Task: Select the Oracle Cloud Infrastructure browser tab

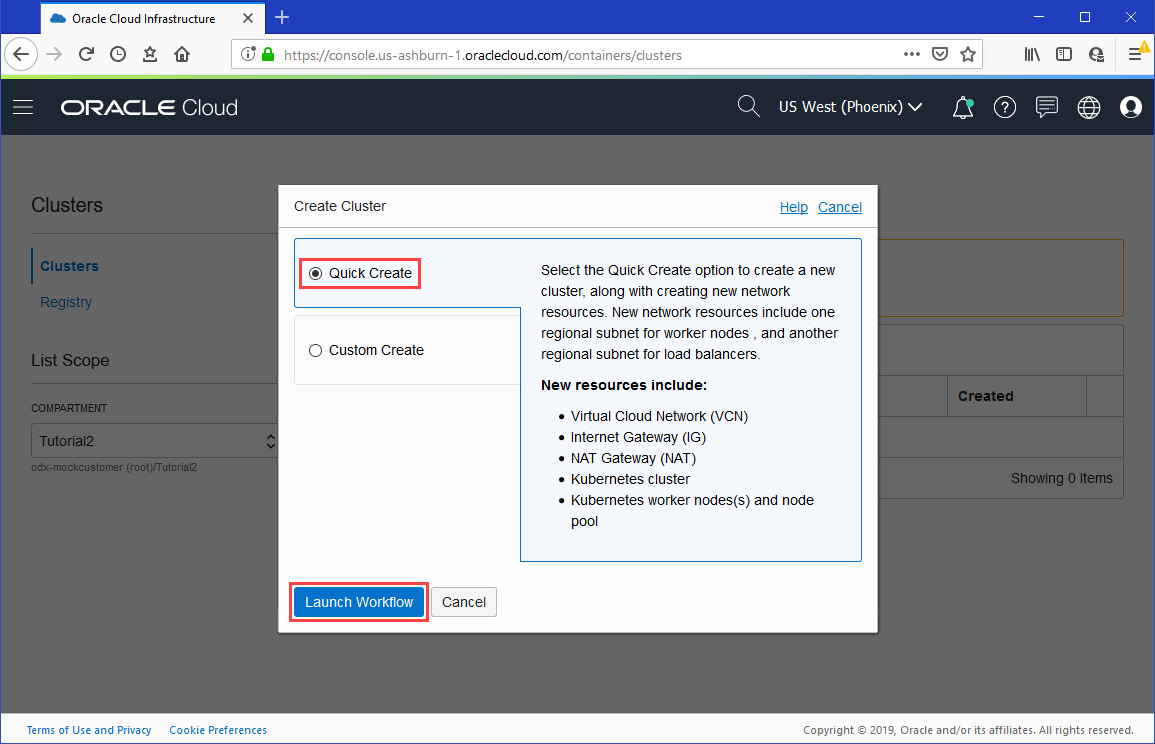Action: (152, 18)
